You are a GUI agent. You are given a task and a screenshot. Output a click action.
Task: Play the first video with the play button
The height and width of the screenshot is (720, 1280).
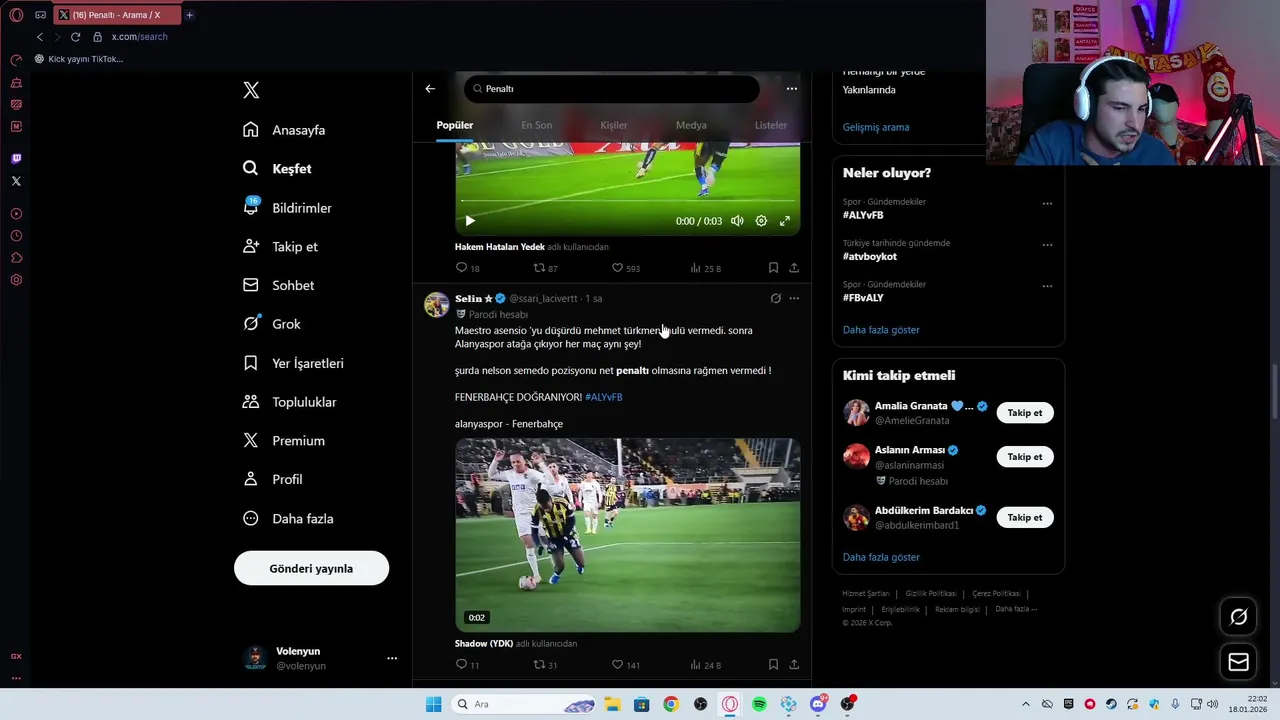pyautogui.click(x=470, y=221)
